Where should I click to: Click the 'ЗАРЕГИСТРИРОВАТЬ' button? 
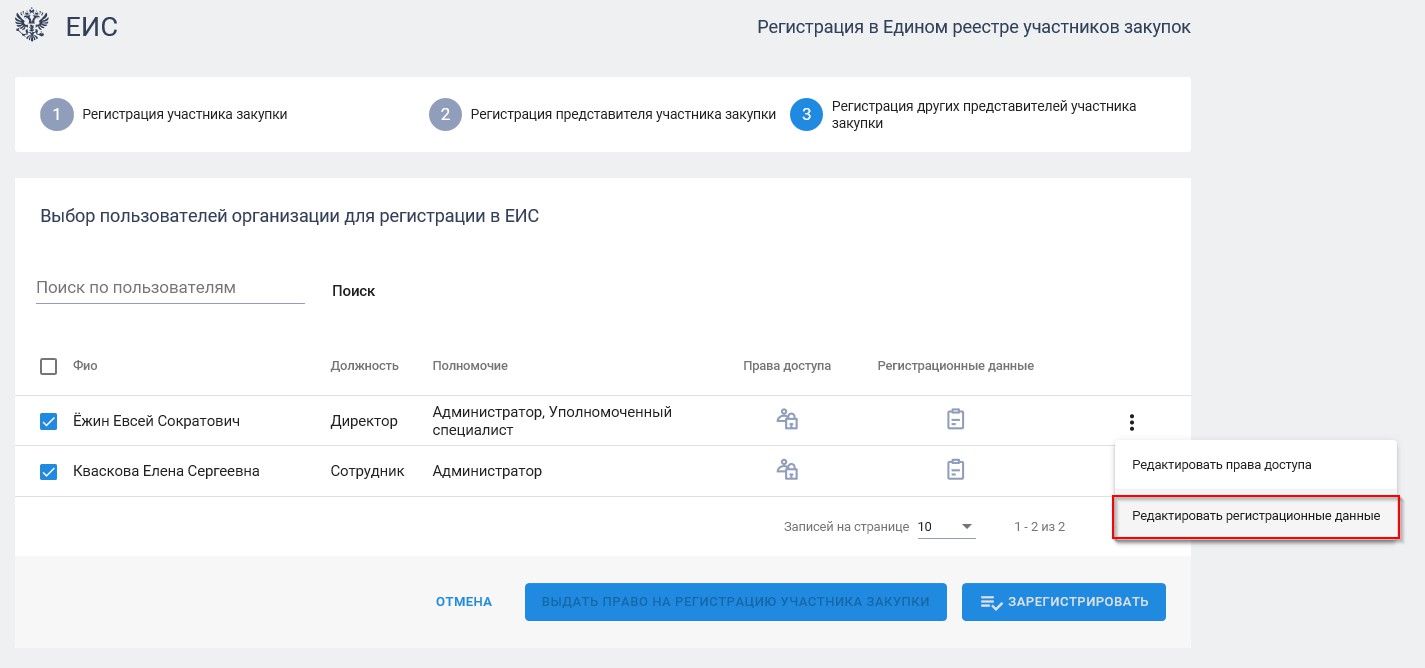tap(1064, 602)
